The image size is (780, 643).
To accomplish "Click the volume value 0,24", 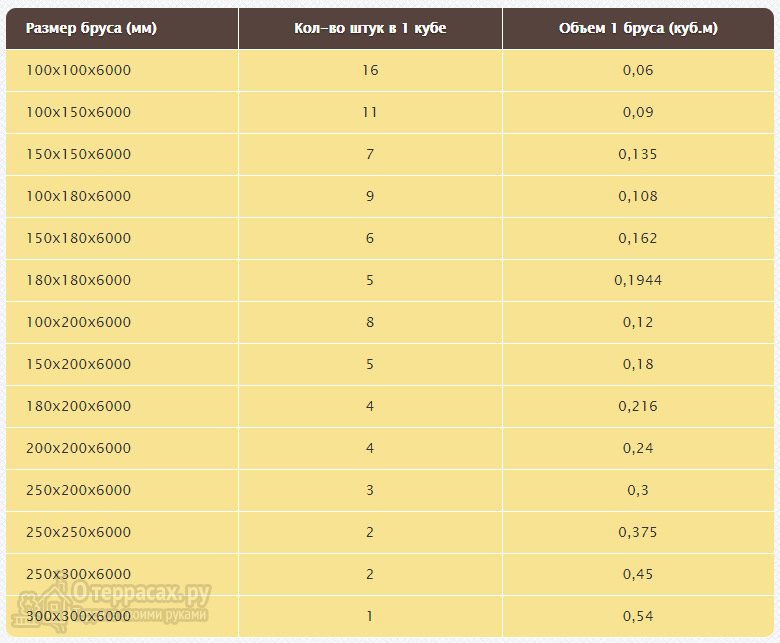I will (638, 448).
